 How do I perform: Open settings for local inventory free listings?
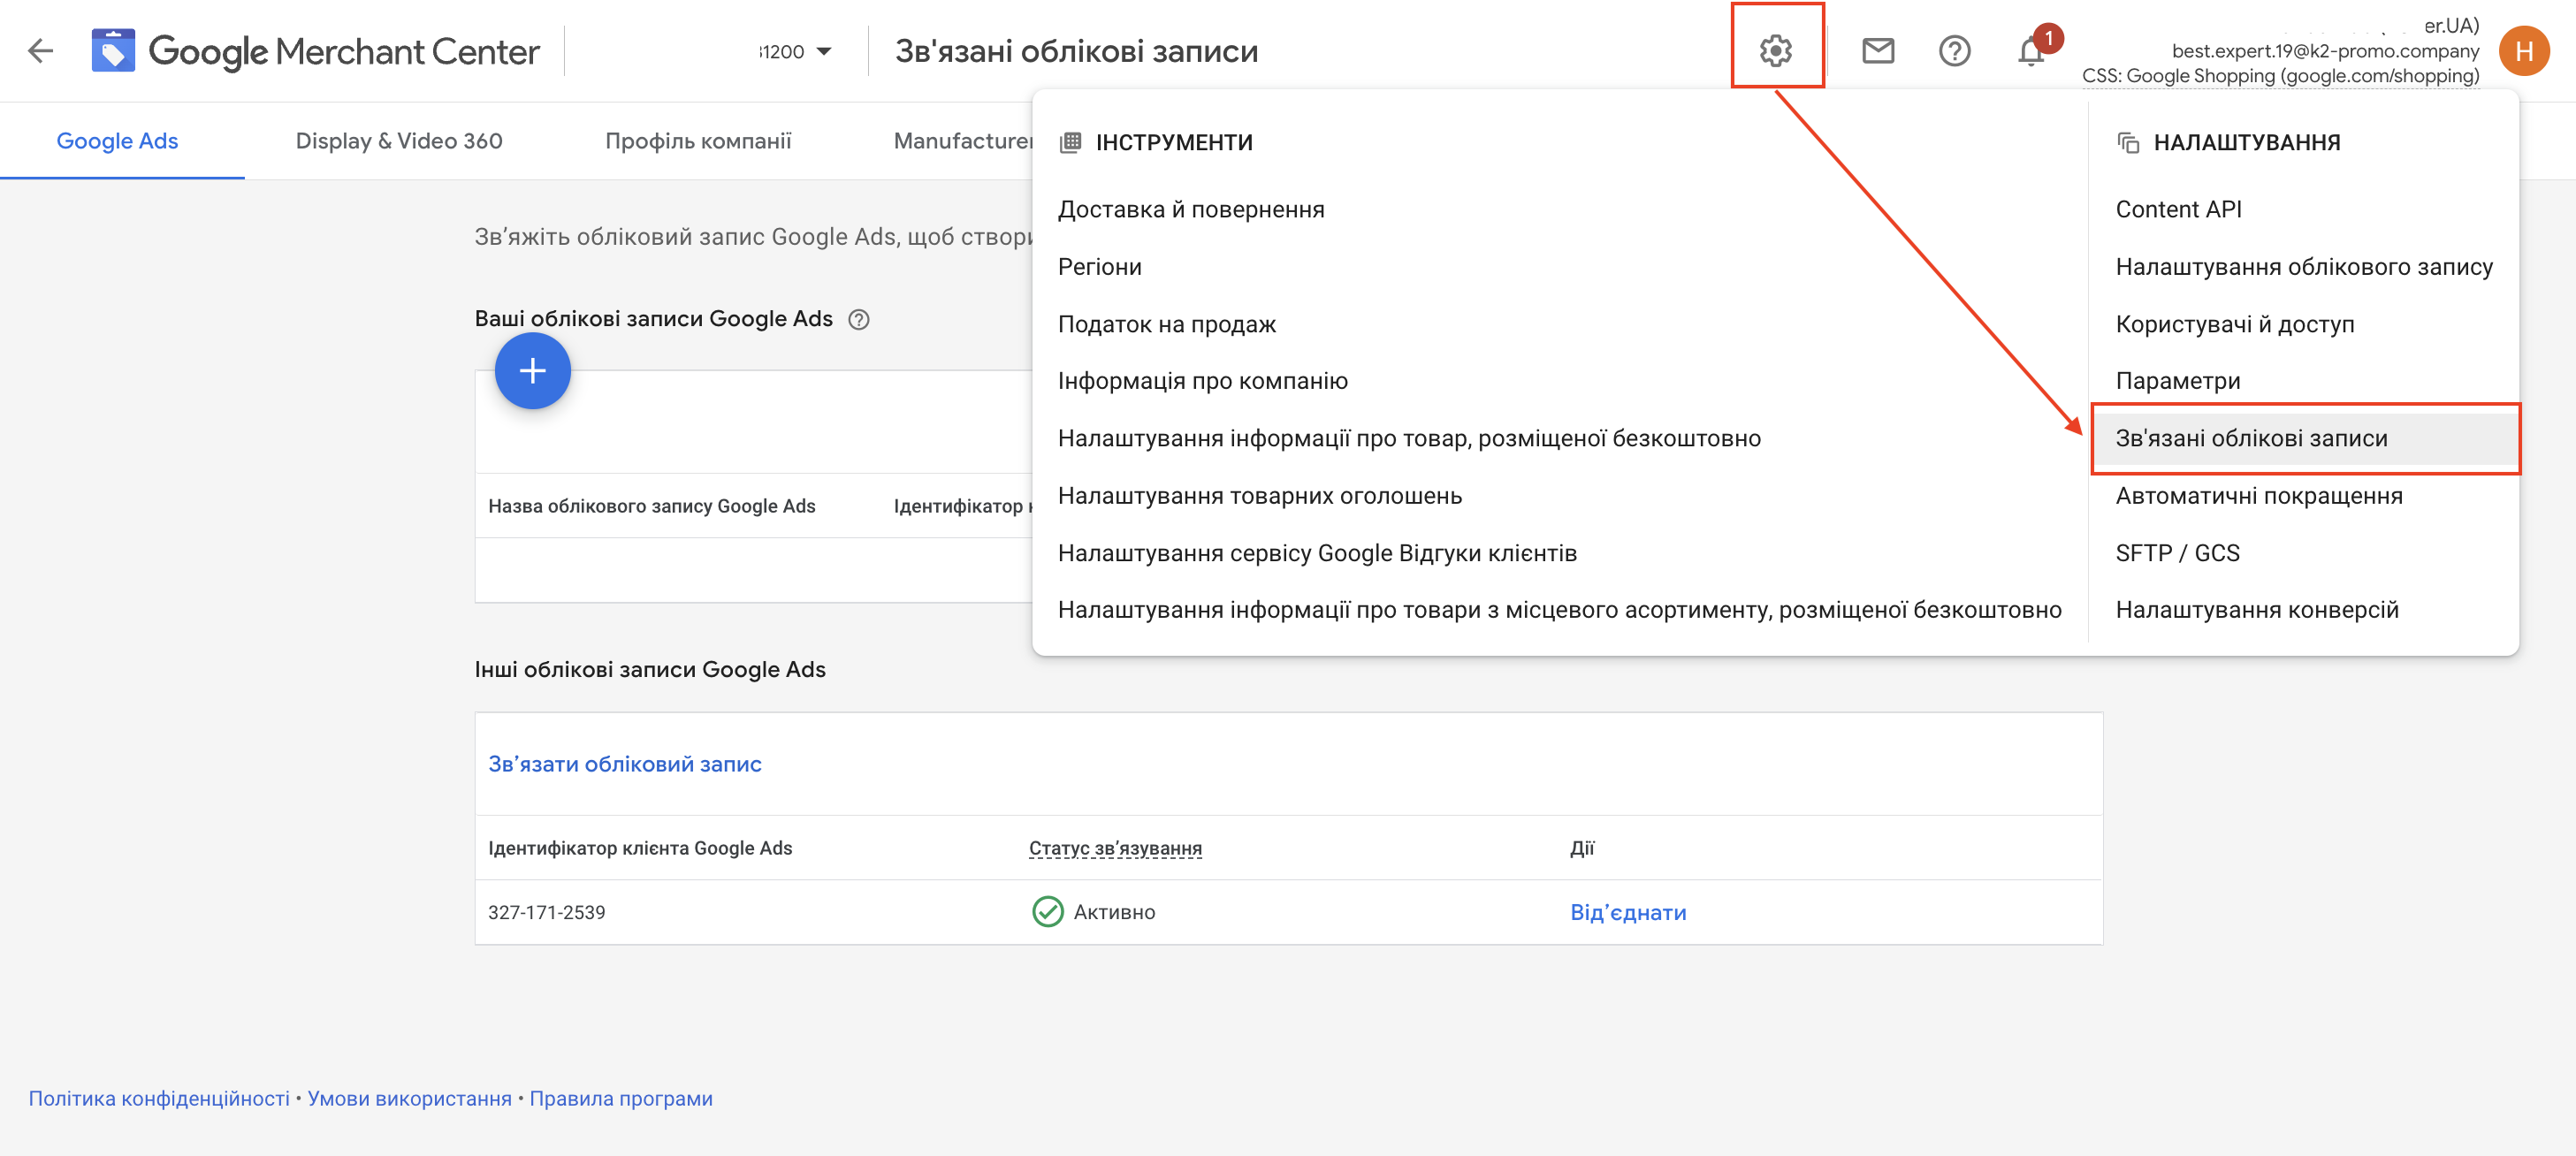tap(1559, 610)
